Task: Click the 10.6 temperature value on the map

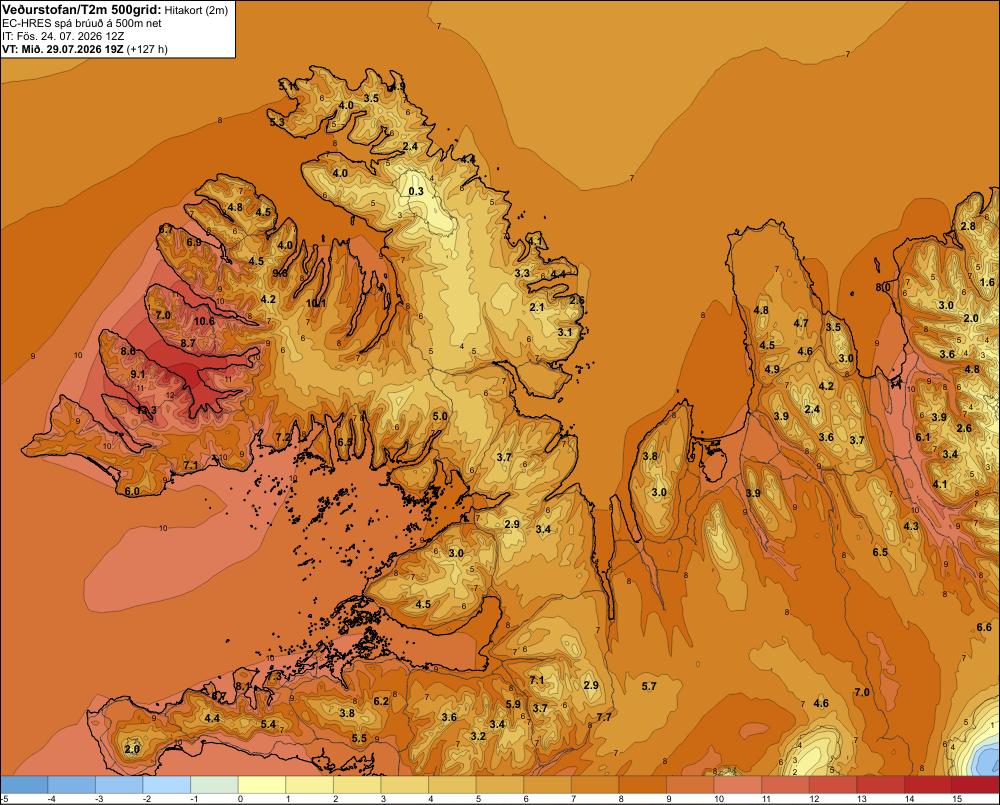Action: tap(204, 321)
